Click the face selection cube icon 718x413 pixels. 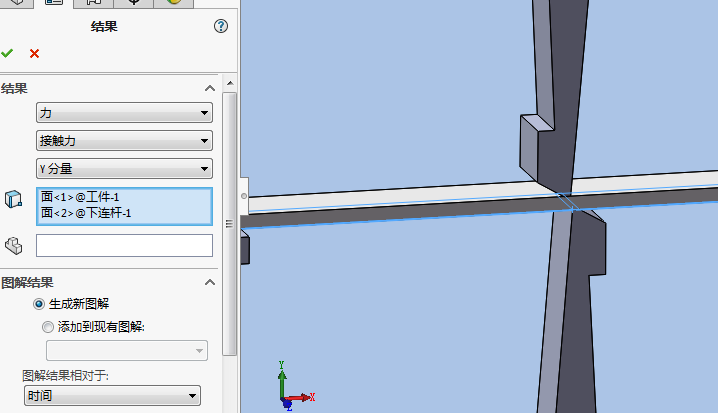coord(13,199)
